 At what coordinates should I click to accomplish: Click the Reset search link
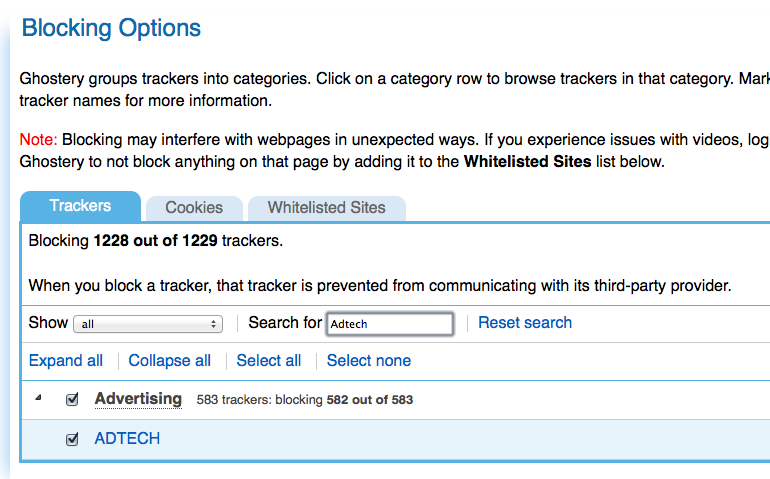[525, 322]
